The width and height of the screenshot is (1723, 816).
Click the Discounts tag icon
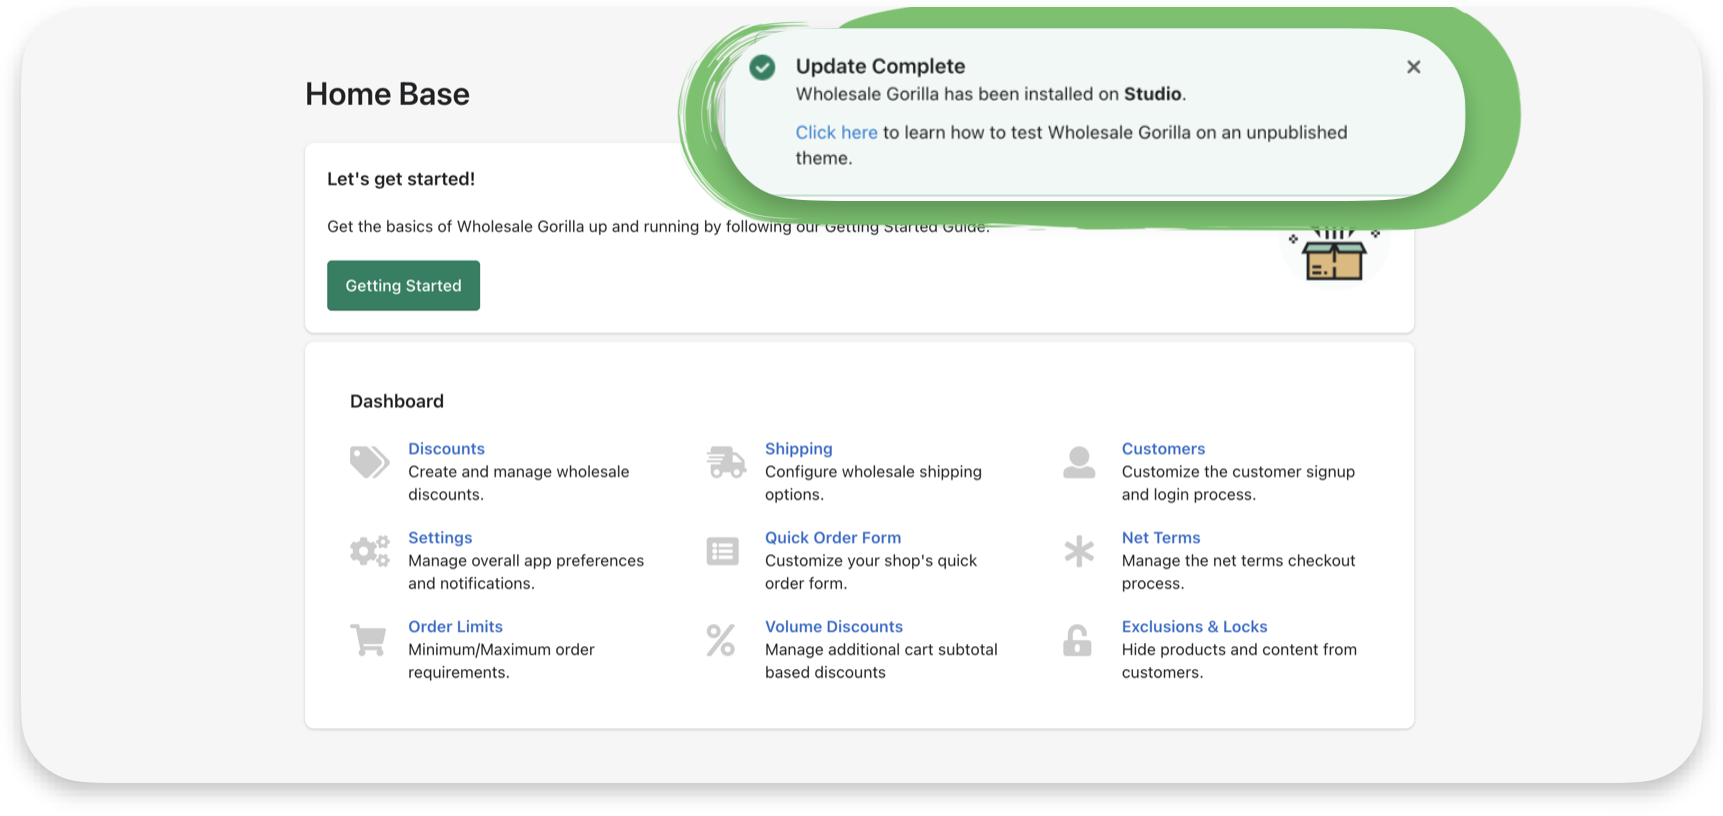point(369,462)
